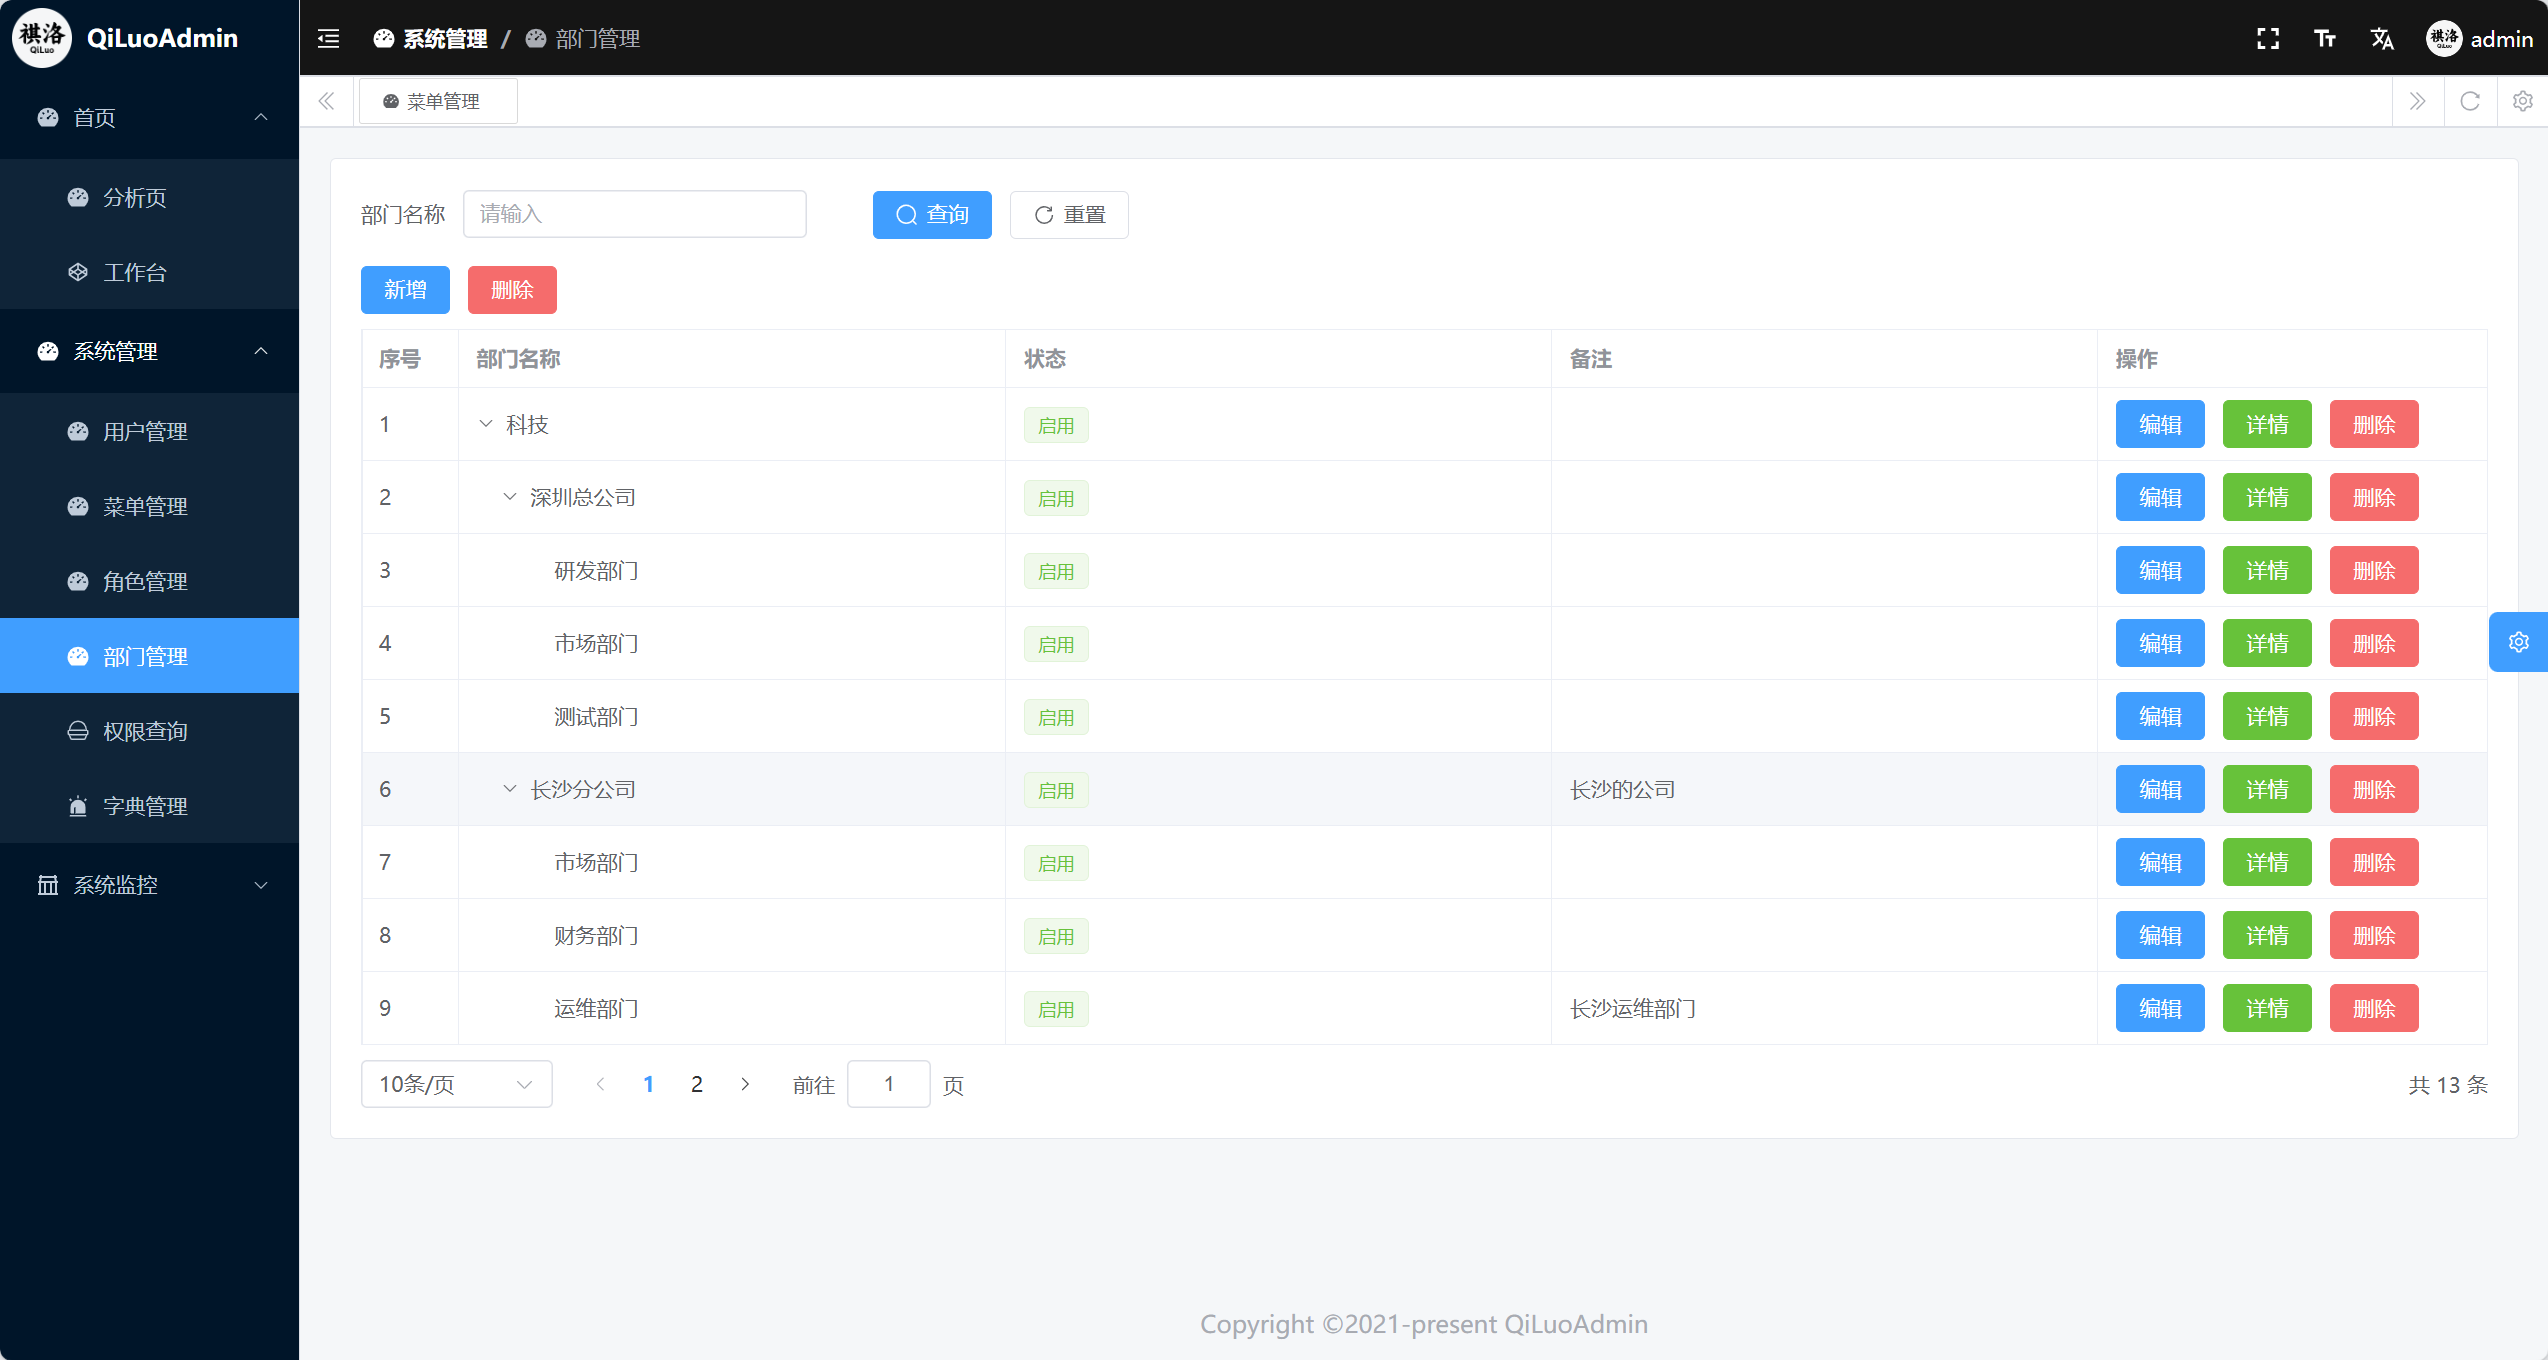
Task: Enter fullscreen mode via the top bar icon
Action: pos(2267,39)
